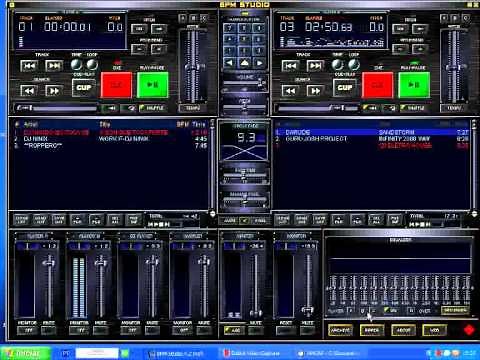This screenshot has height=360, width=480.
Task: Click the right player pitch fader
Action: pyautogui.click(x=454, y=67)
